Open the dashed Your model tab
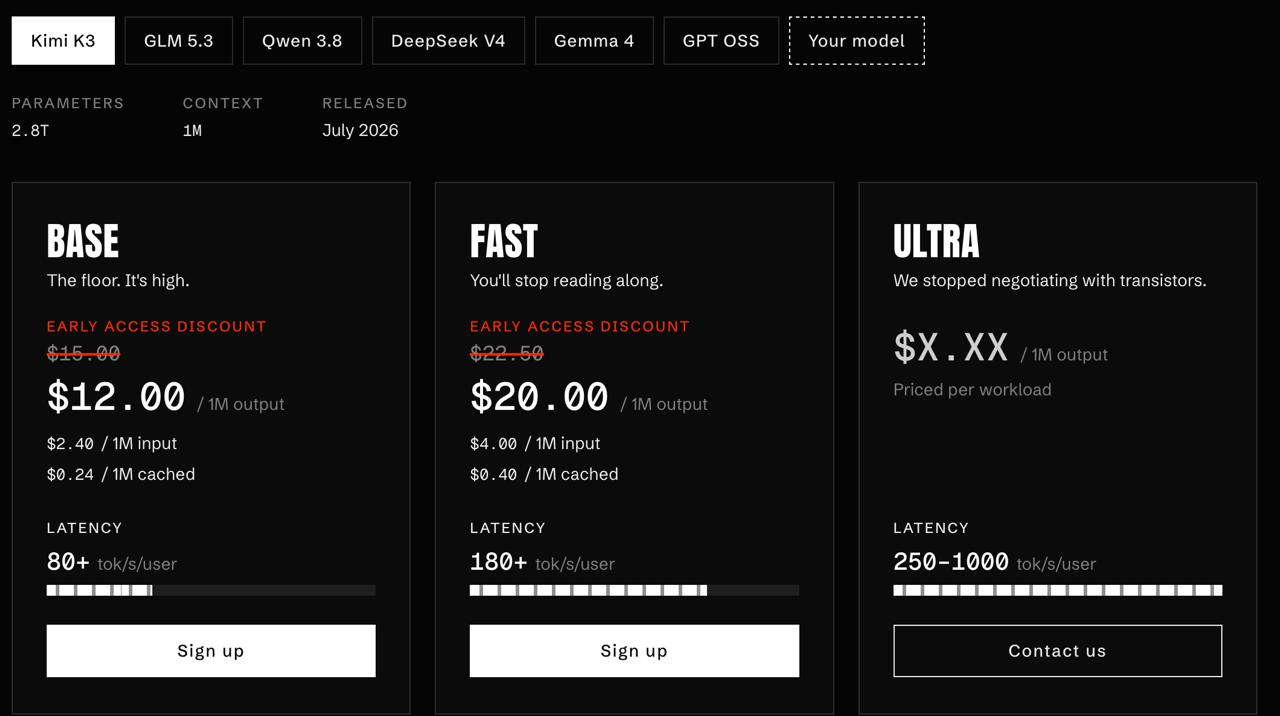 [857, 41]
